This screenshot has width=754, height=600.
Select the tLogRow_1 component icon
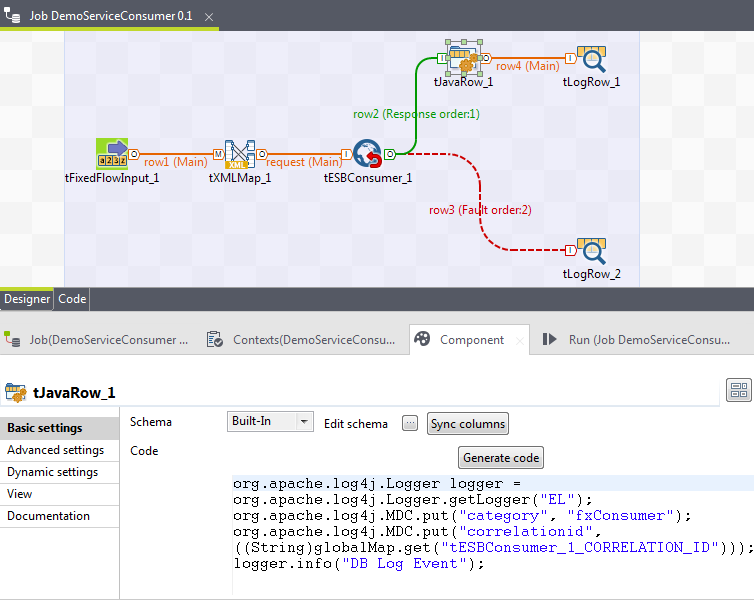click(x=592, y=59)
